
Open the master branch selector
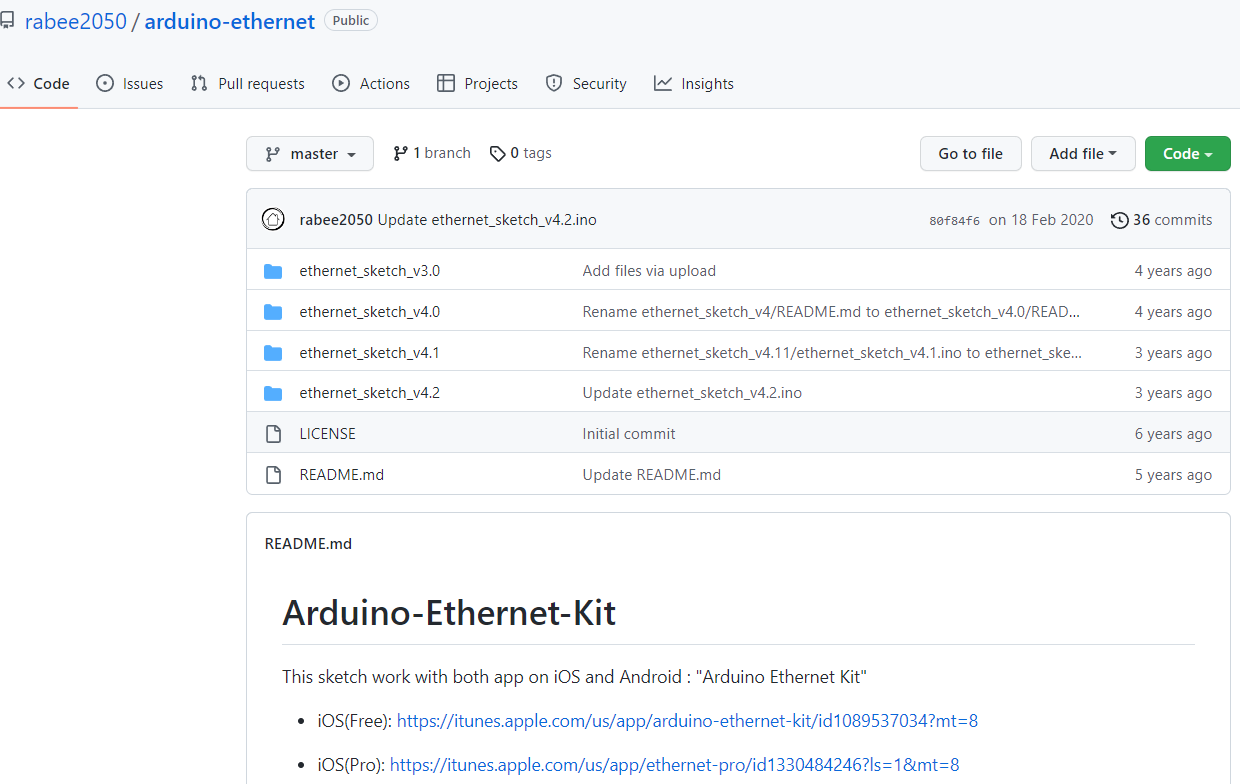click(x=310, y=153)
